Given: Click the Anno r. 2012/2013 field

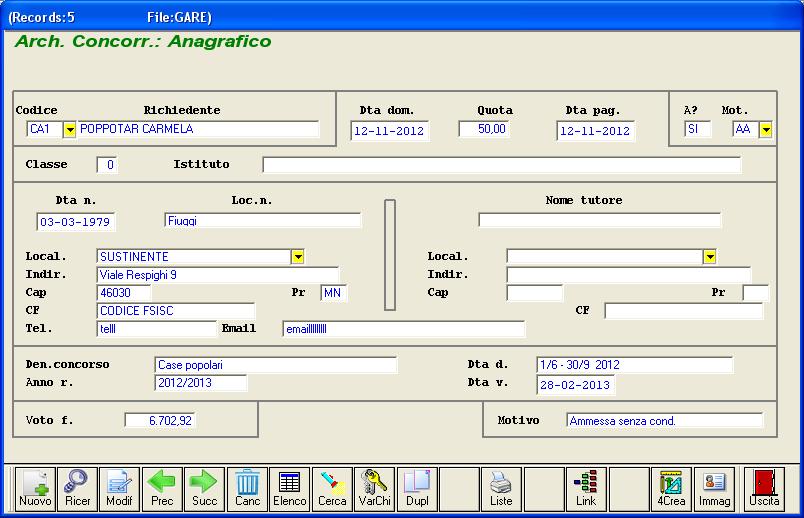Looking at the screenshot, I should (x=200, y=383).
